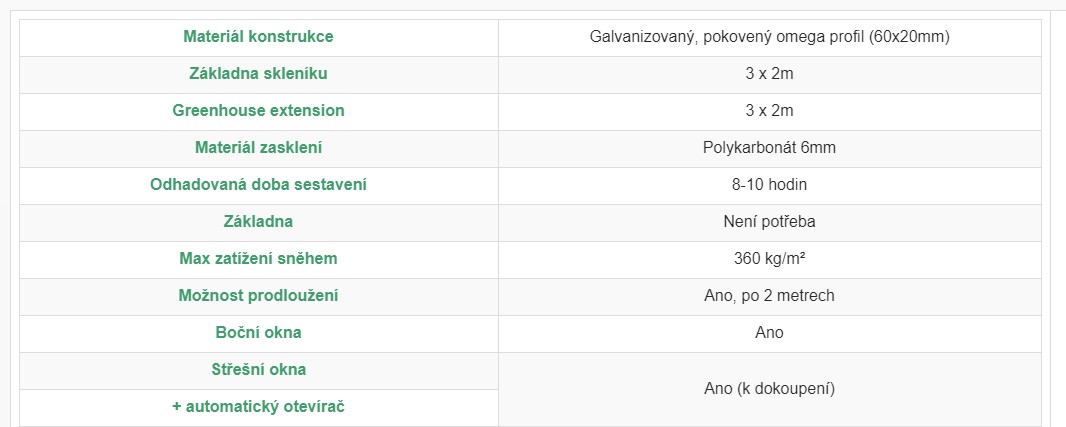The height and width of the screenshot is (427, 1066).
Task: Select the '8-10 hodin' value cell
Action: (769, 185)
